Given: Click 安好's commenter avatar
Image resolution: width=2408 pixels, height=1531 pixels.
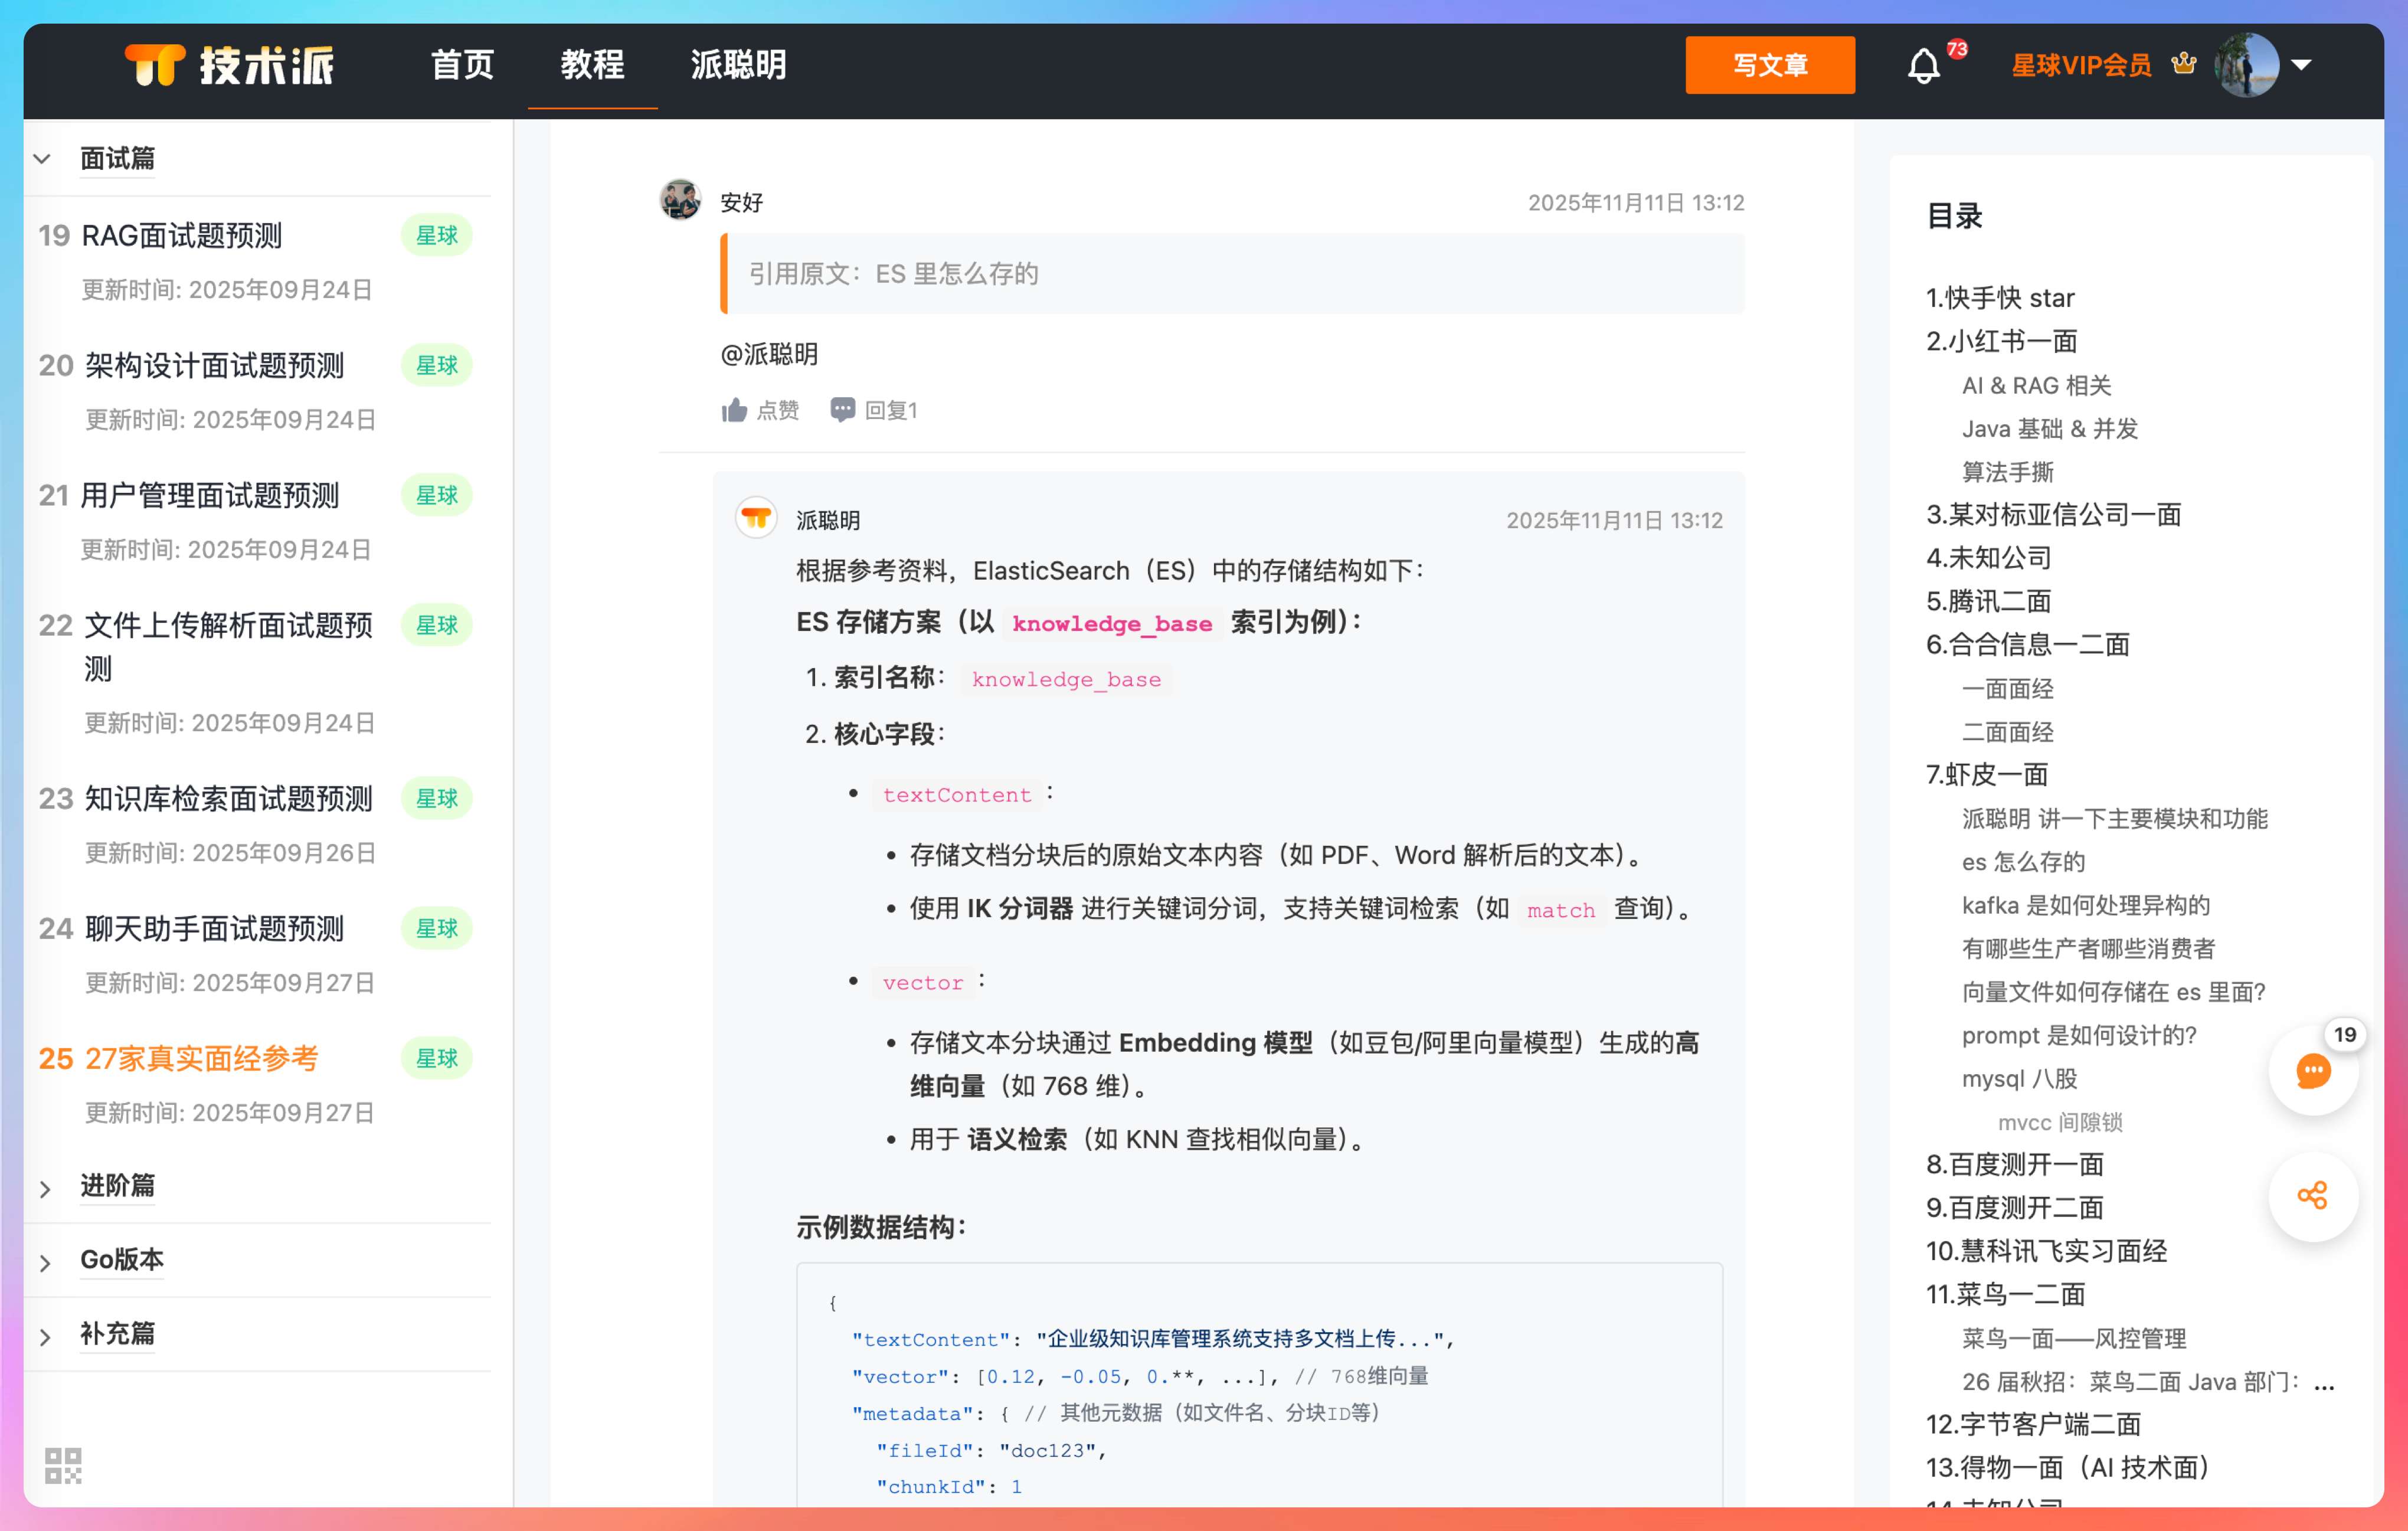Looking at the screenshot, I should click(x=680, y=200).
